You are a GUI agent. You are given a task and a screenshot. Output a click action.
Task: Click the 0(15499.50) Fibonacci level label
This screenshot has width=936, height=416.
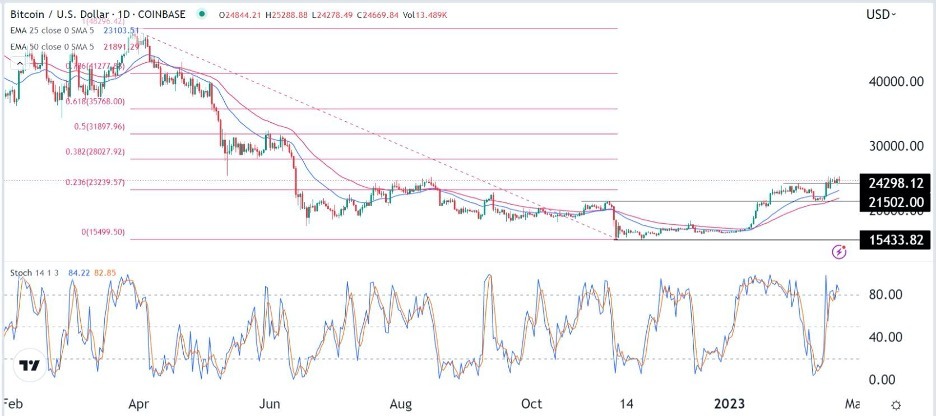pos(103,232)
